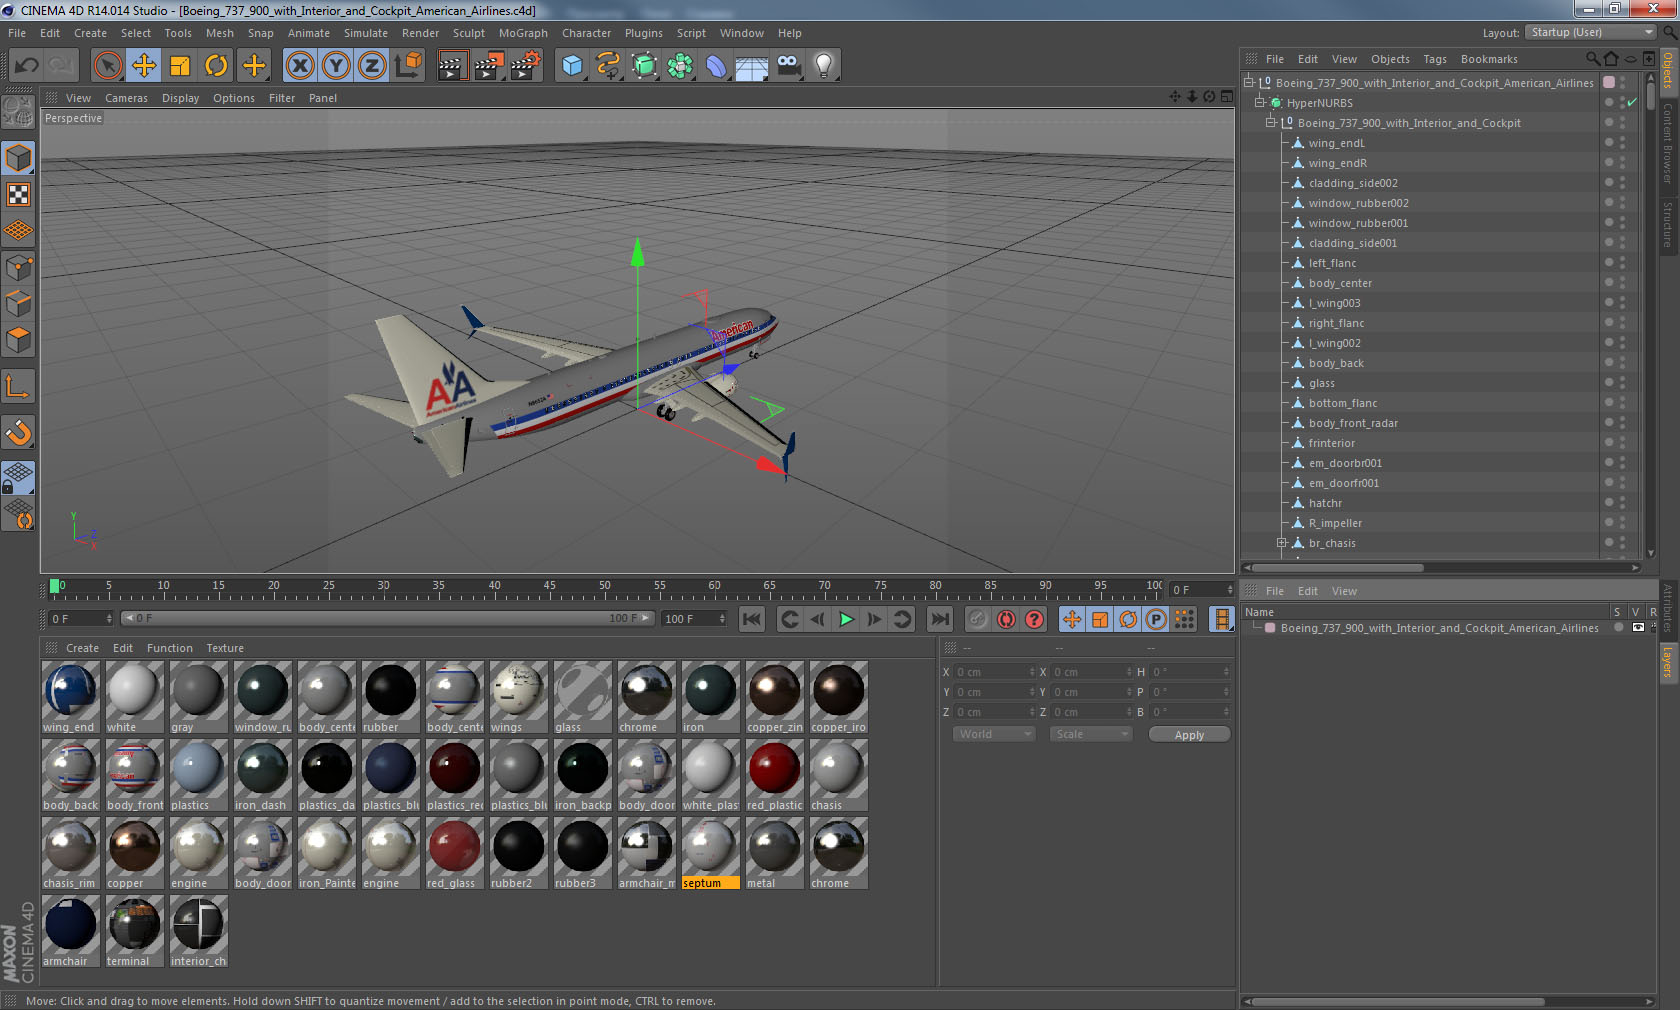Click the Apply button
The width and height of the screenshot is (1680, 1010).
click(x=1189, y=735)
